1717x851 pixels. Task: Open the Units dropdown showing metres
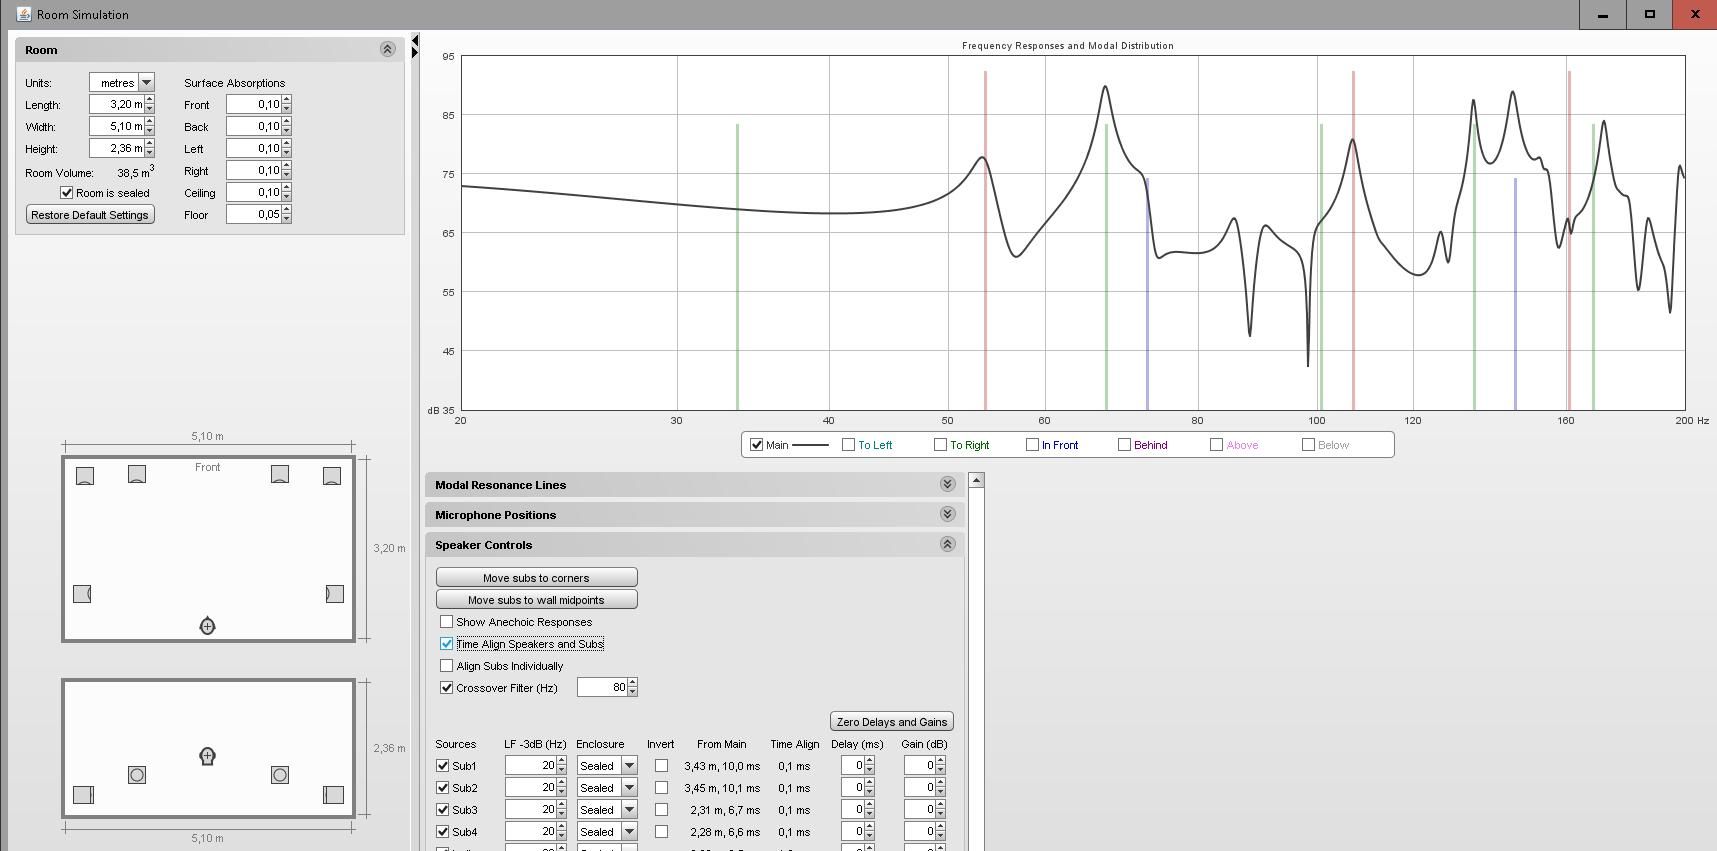tap(146, 83)
